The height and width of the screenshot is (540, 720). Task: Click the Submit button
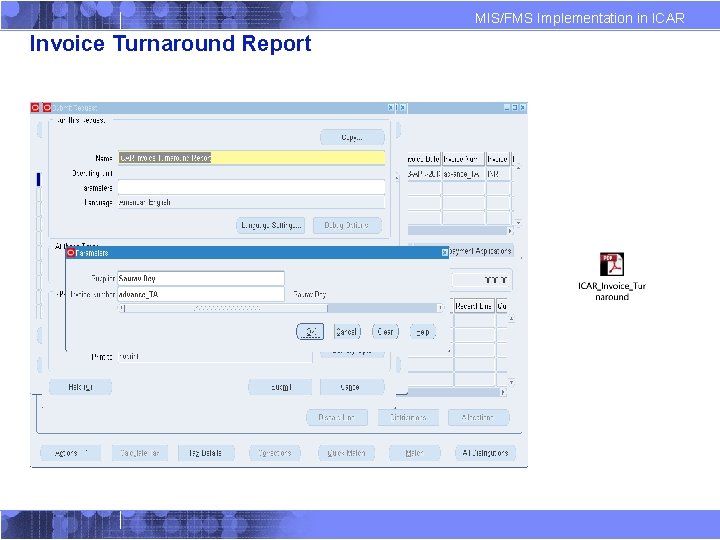tap(281, 387)
